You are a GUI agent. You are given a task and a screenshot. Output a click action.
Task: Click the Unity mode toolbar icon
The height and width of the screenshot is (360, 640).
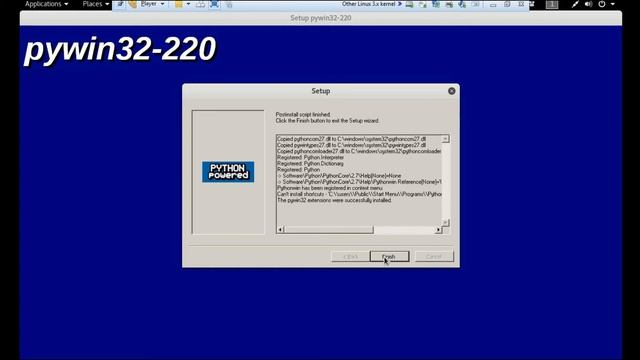229,4
